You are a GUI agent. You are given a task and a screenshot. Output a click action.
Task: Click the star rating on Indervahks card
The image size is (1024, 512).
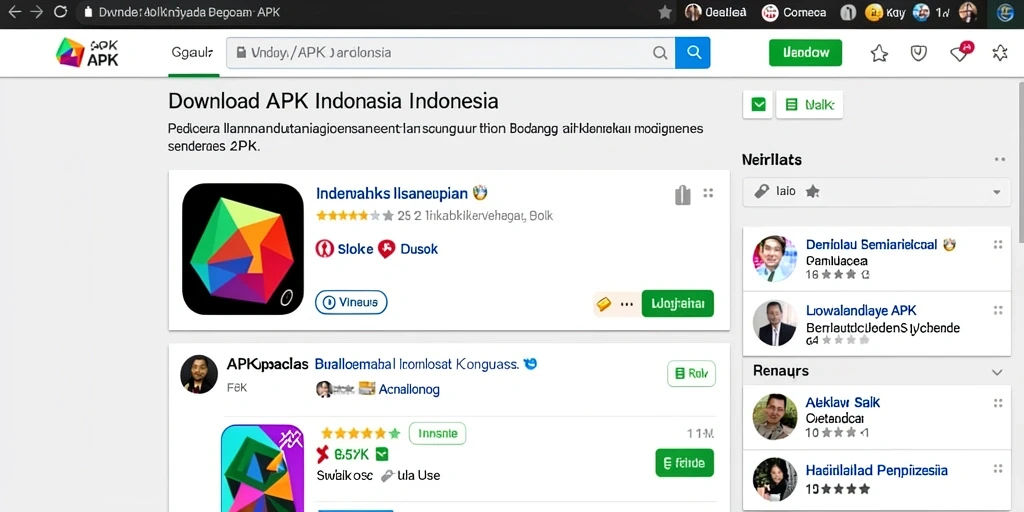pos(355,216)
